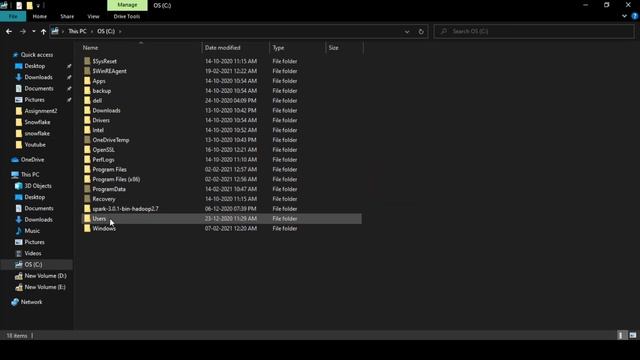Image resolution: width=640 pixels, height=360 pixels.
Task: Open Youtube folder in the sidebar
Action: pyautogui.click(x=35, y=144)
